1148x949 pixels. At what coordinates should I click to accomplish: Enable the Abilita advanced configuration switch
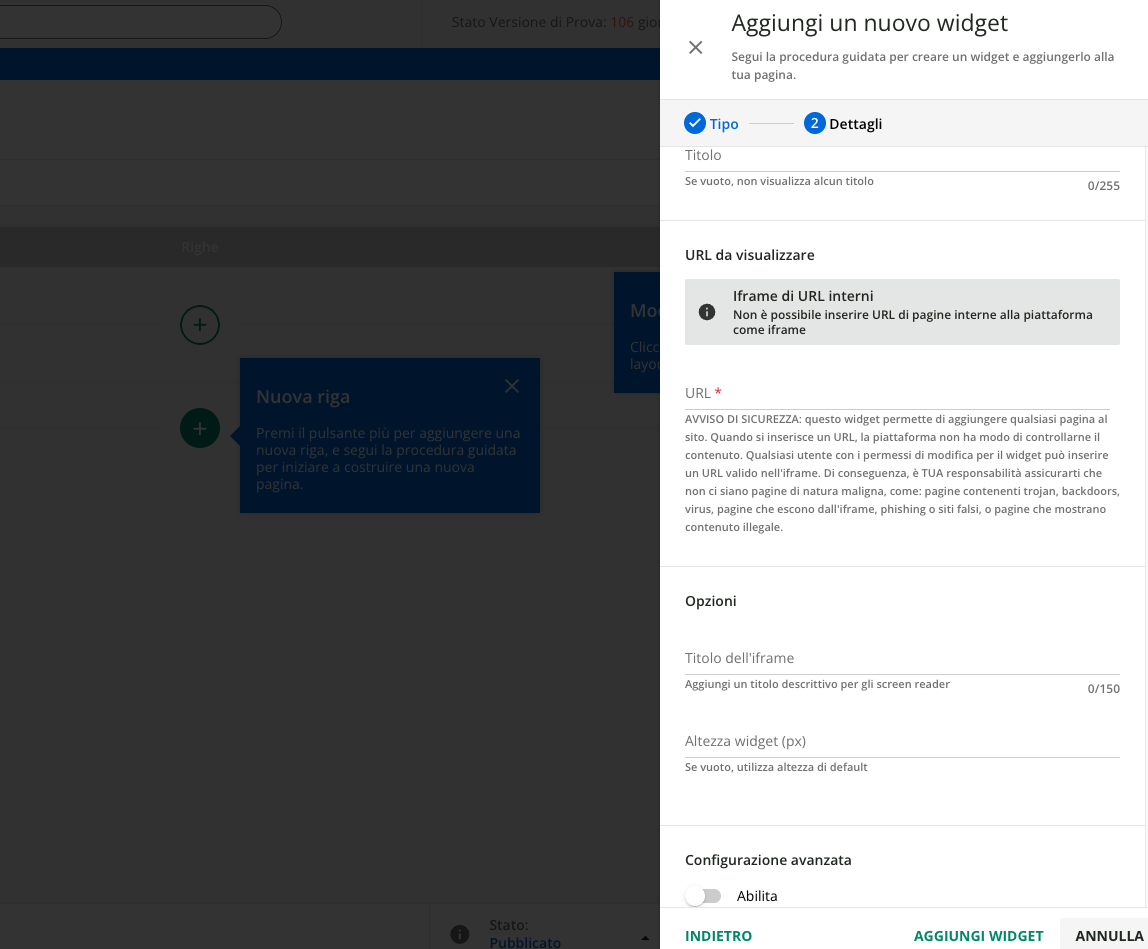704,896
